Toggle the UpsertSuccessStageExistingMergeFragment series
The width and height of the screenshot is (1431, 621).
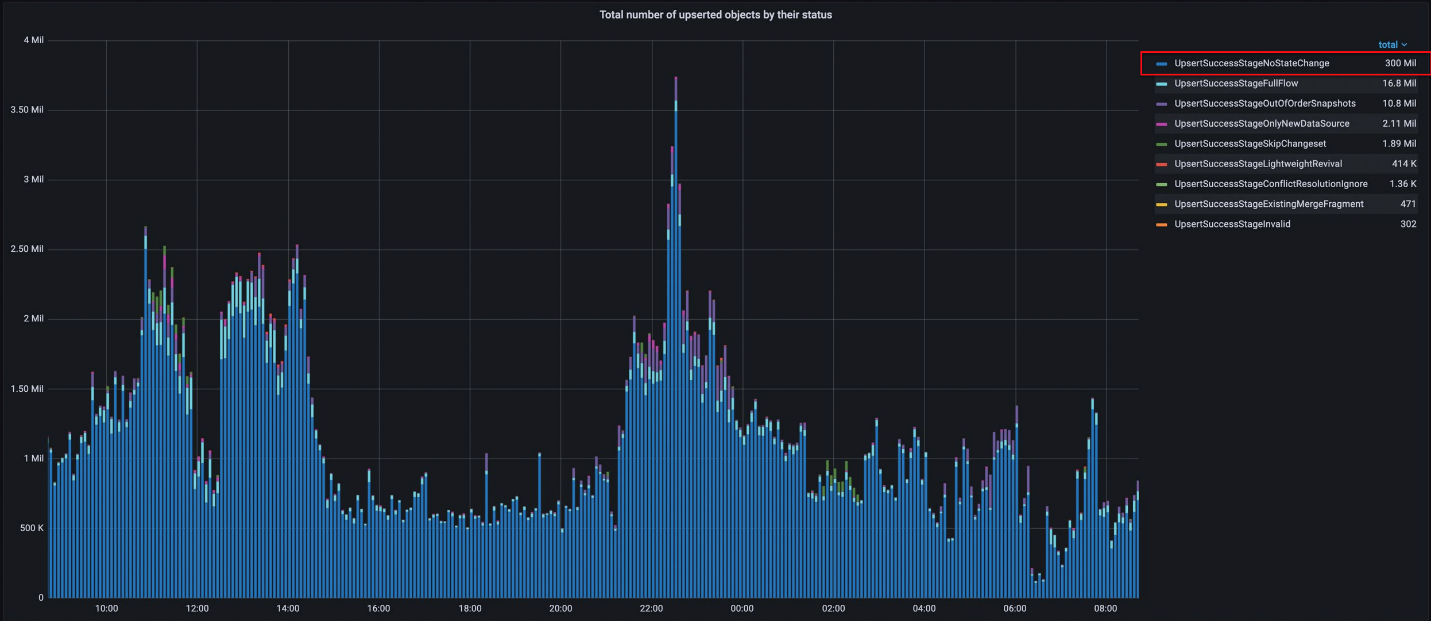(x=1268, y=204)
